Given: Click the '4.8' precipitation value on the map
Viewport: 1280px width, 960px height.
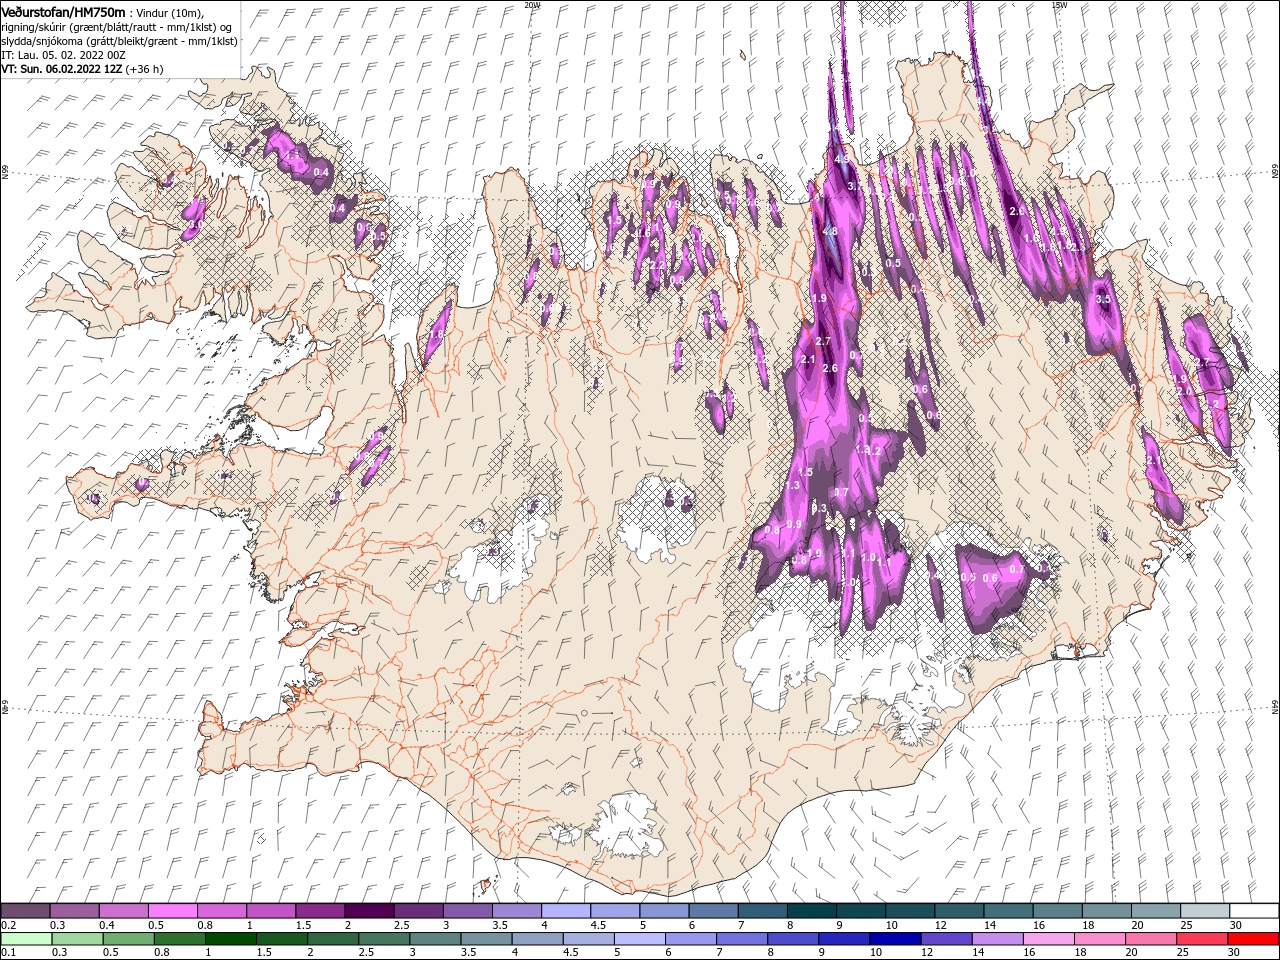Looking at the screenshot, I should point(830,231).
